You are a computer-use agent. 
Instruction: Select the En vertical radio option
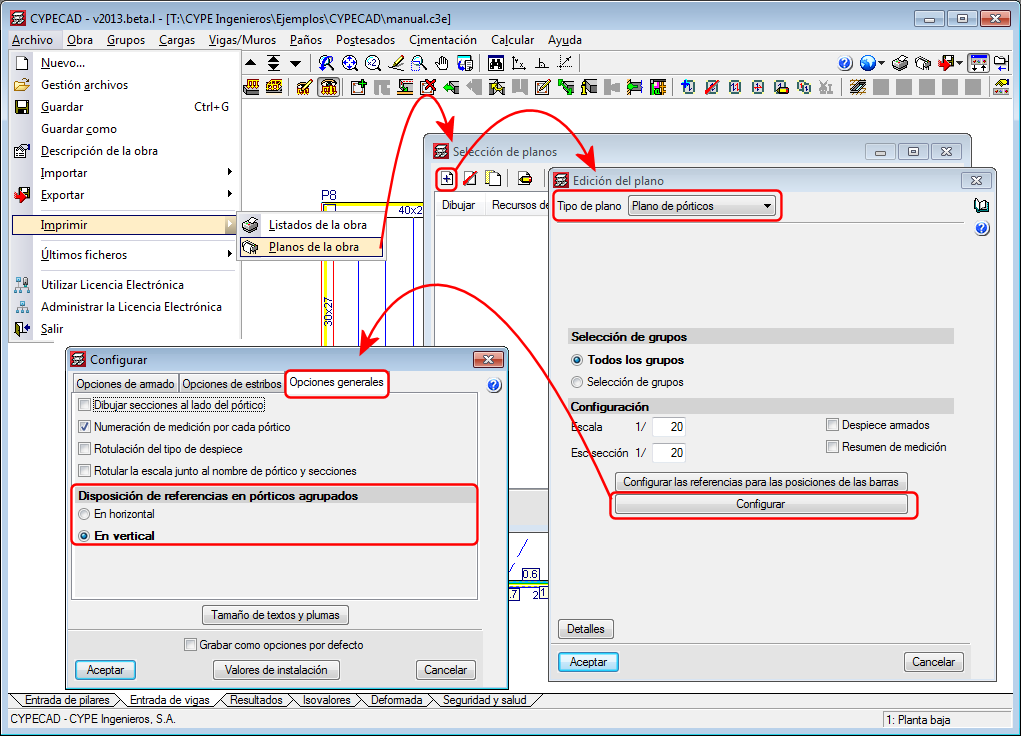84,536
